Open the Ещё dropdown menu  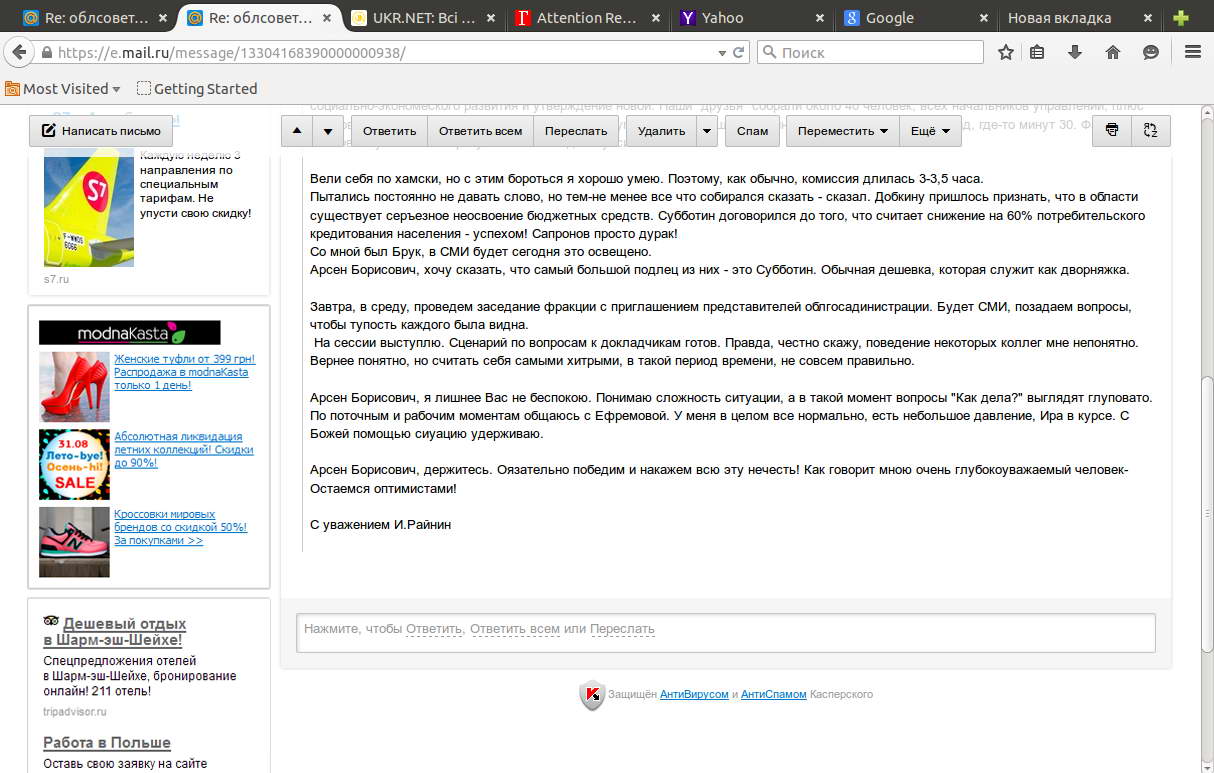(929, 130)
